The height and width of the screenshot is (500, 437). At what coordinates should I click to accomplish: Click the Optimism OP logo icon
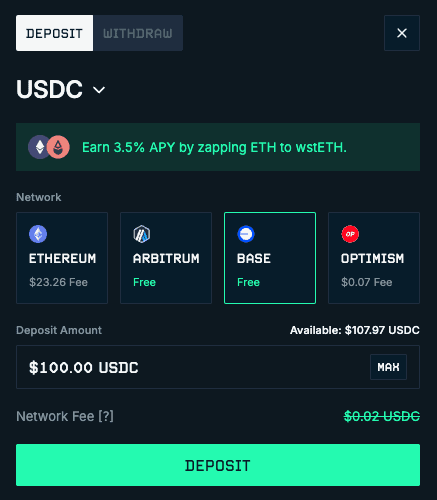pyautogui.click(x=350, y=234)
